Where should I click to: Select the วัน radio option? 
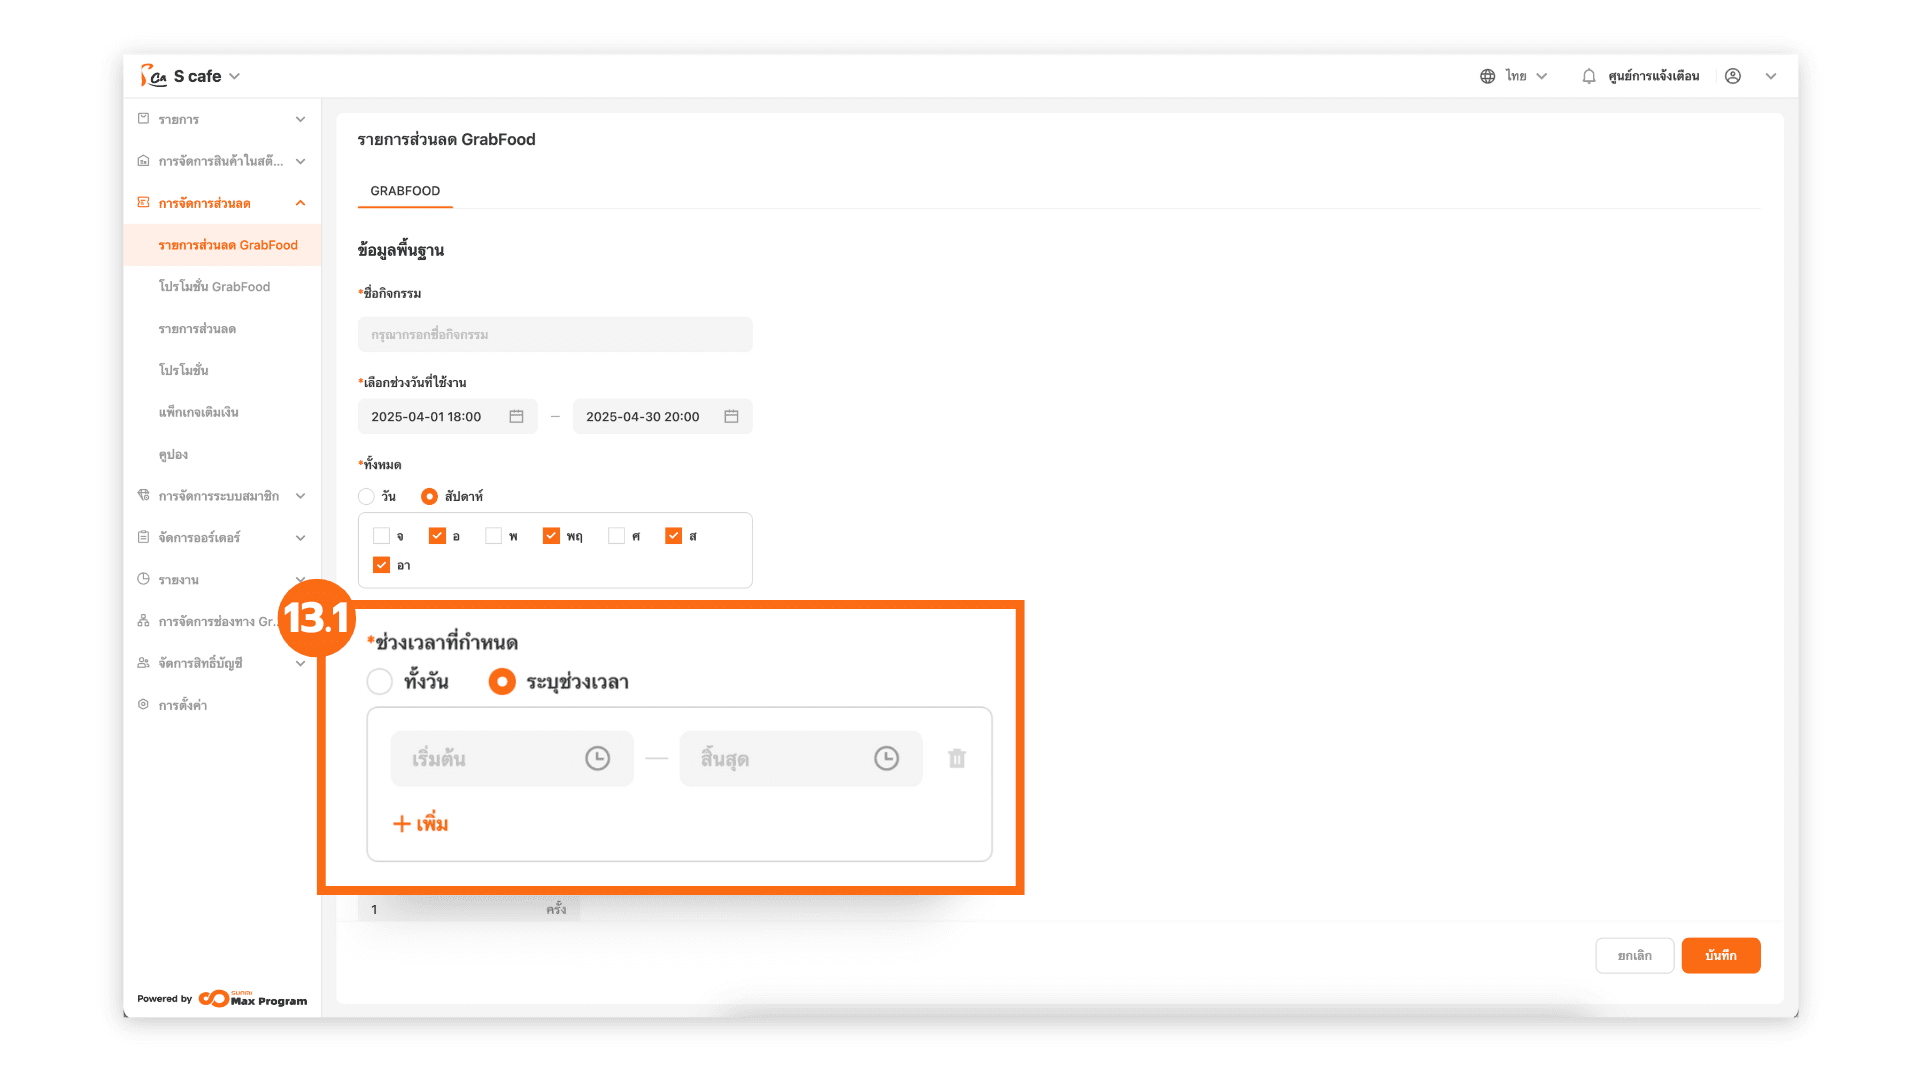tap(367, 496)
